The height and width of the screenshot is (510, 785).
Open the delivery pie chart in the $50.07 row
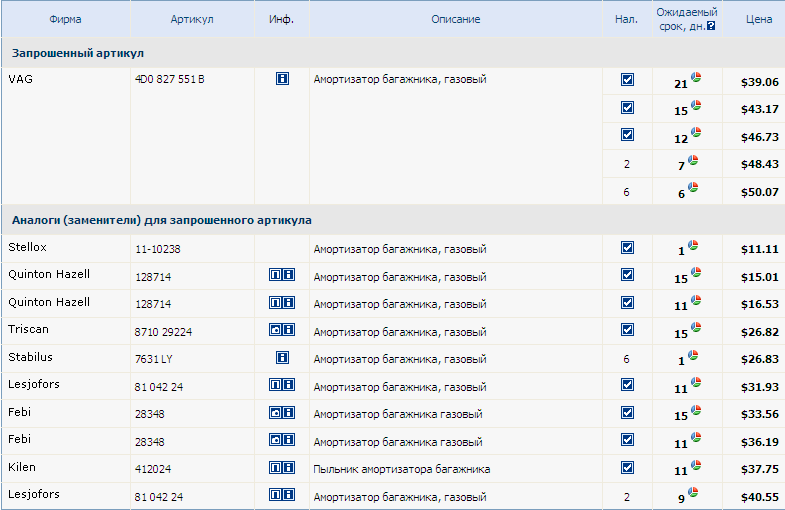(x=693, y=187)
